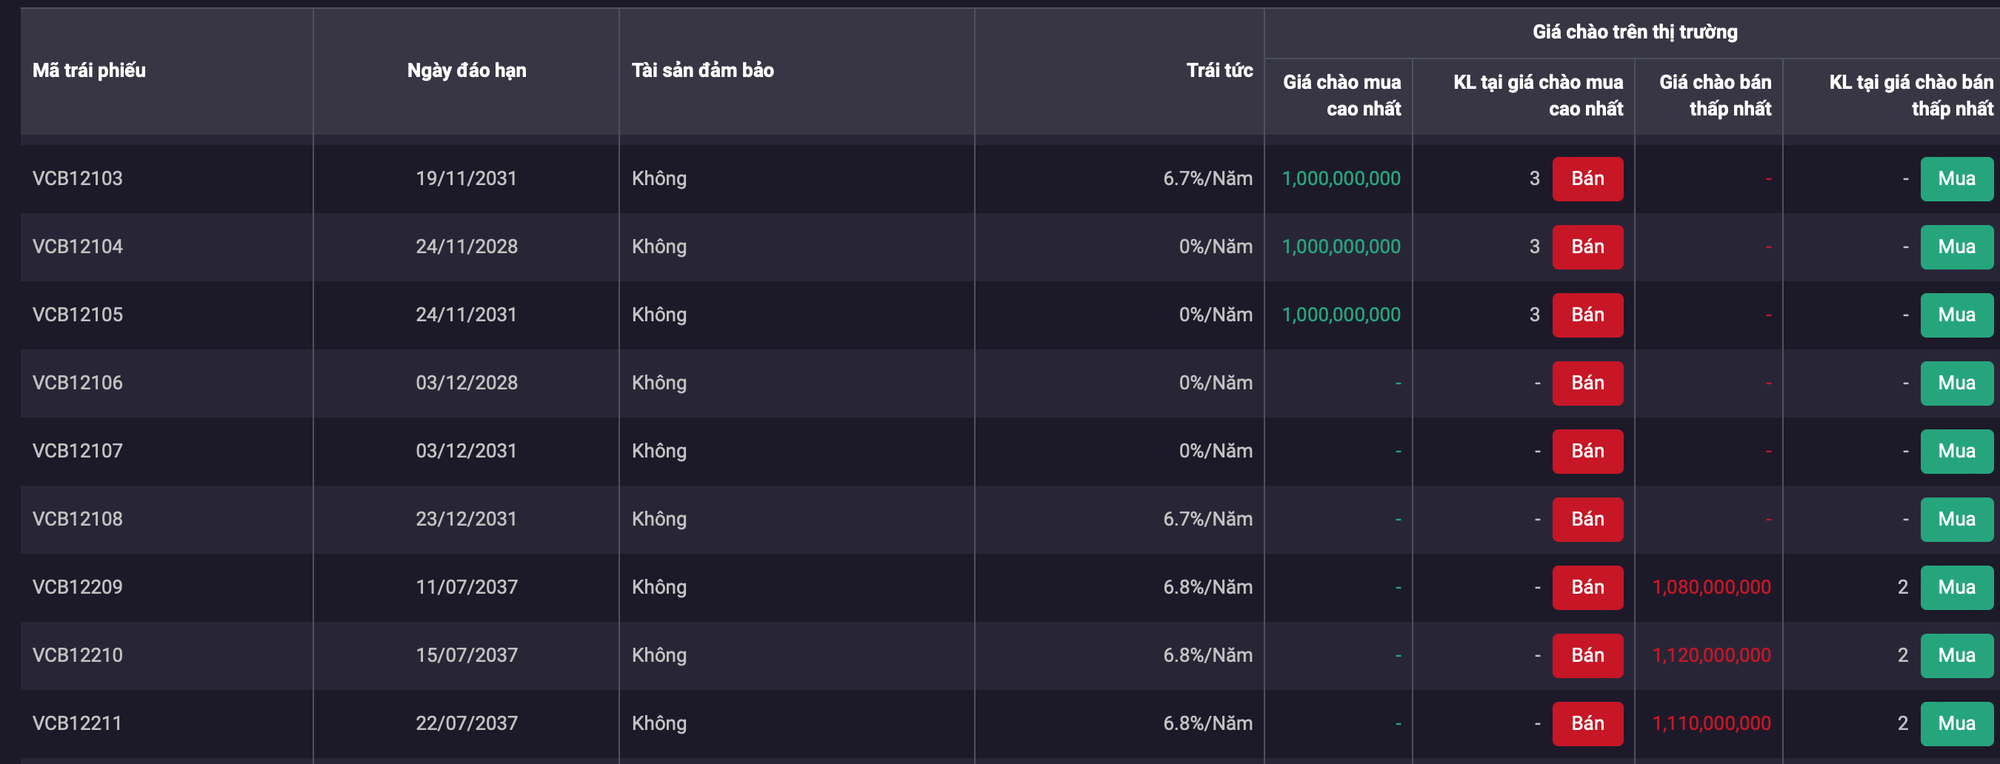
Task: Click Bán button for VCB12108
Action: (1587, 519)
